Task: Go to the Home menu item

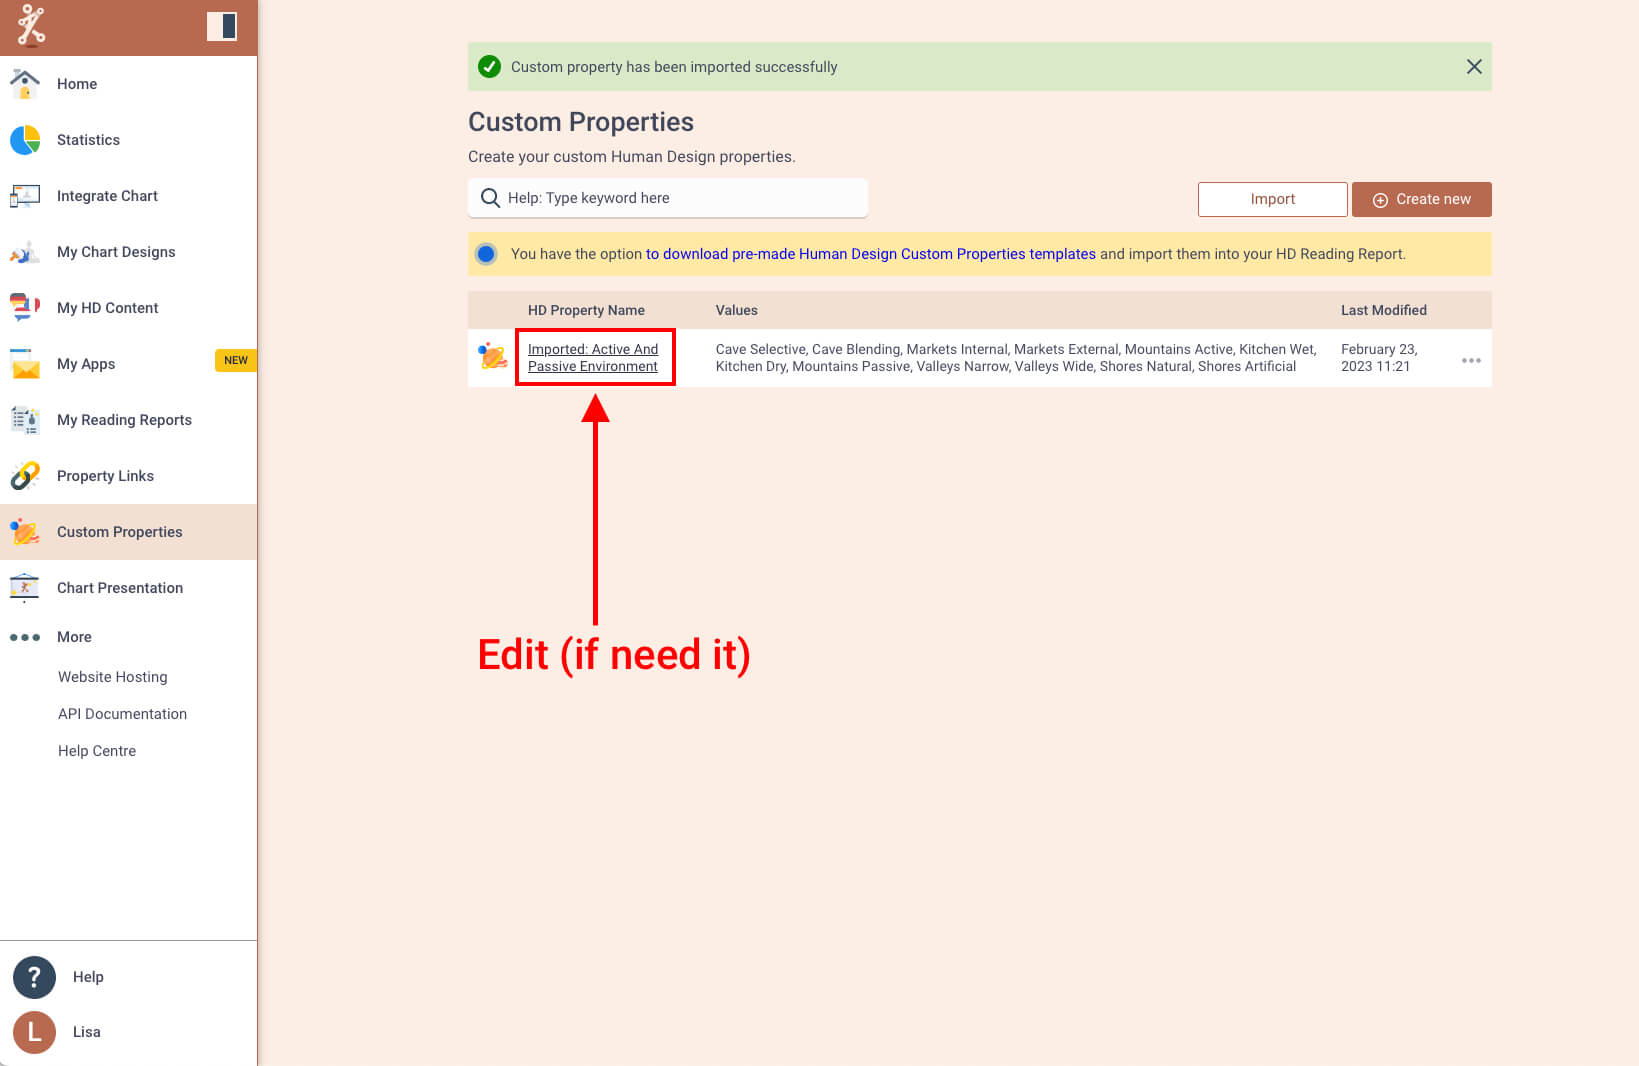Action: pos(77,84)
